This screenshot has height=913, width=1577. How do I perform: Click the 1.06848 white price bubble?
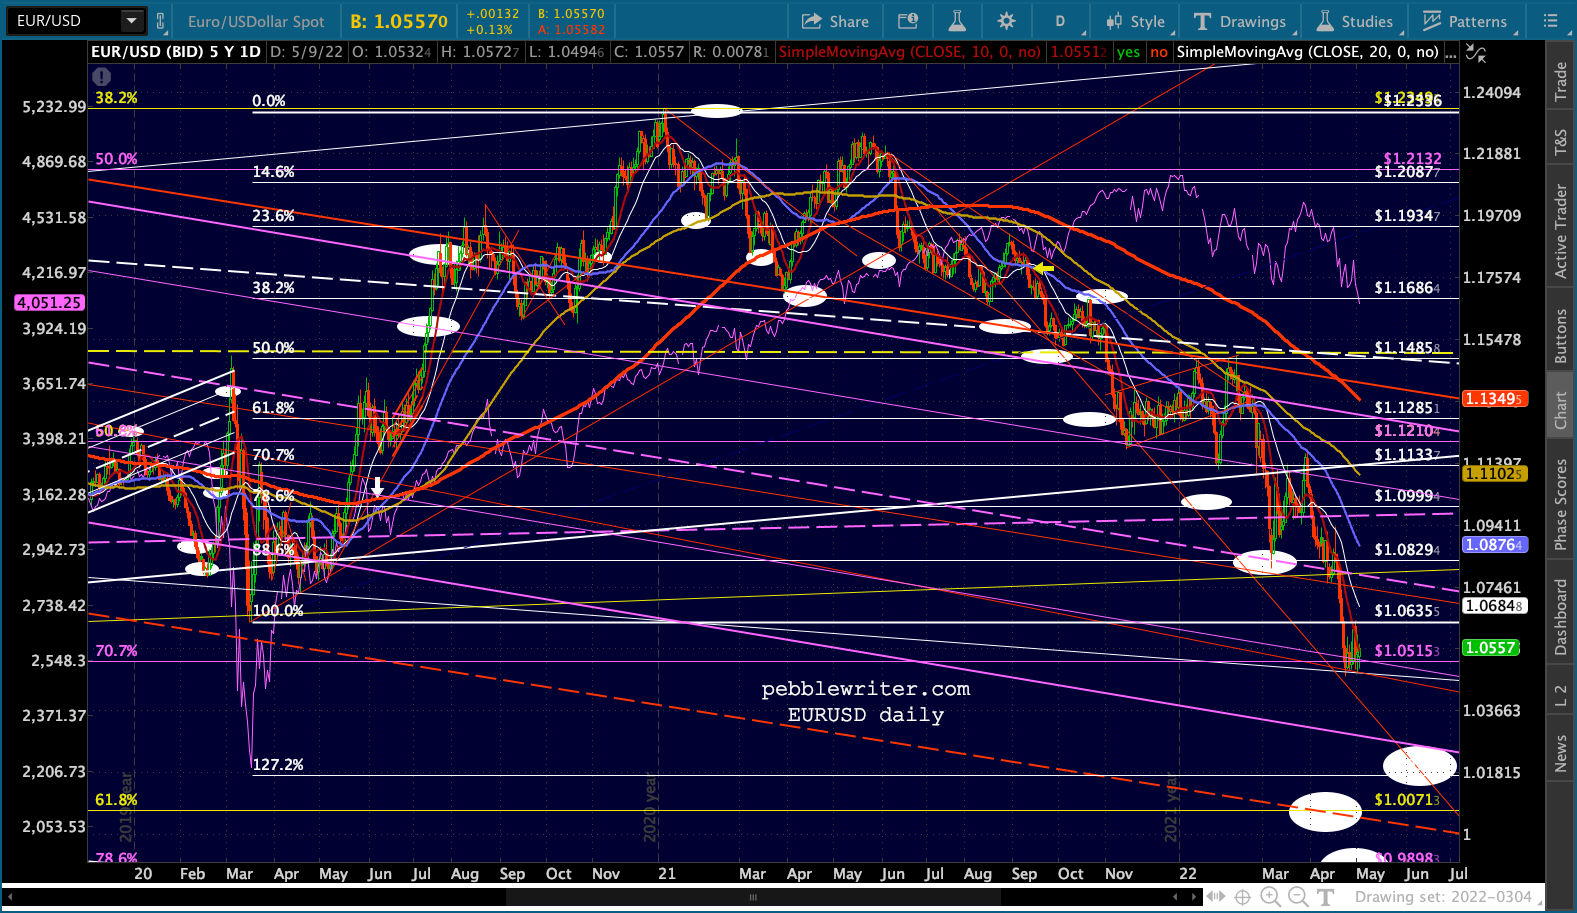pyautogui.click(x=1494, y=606)
